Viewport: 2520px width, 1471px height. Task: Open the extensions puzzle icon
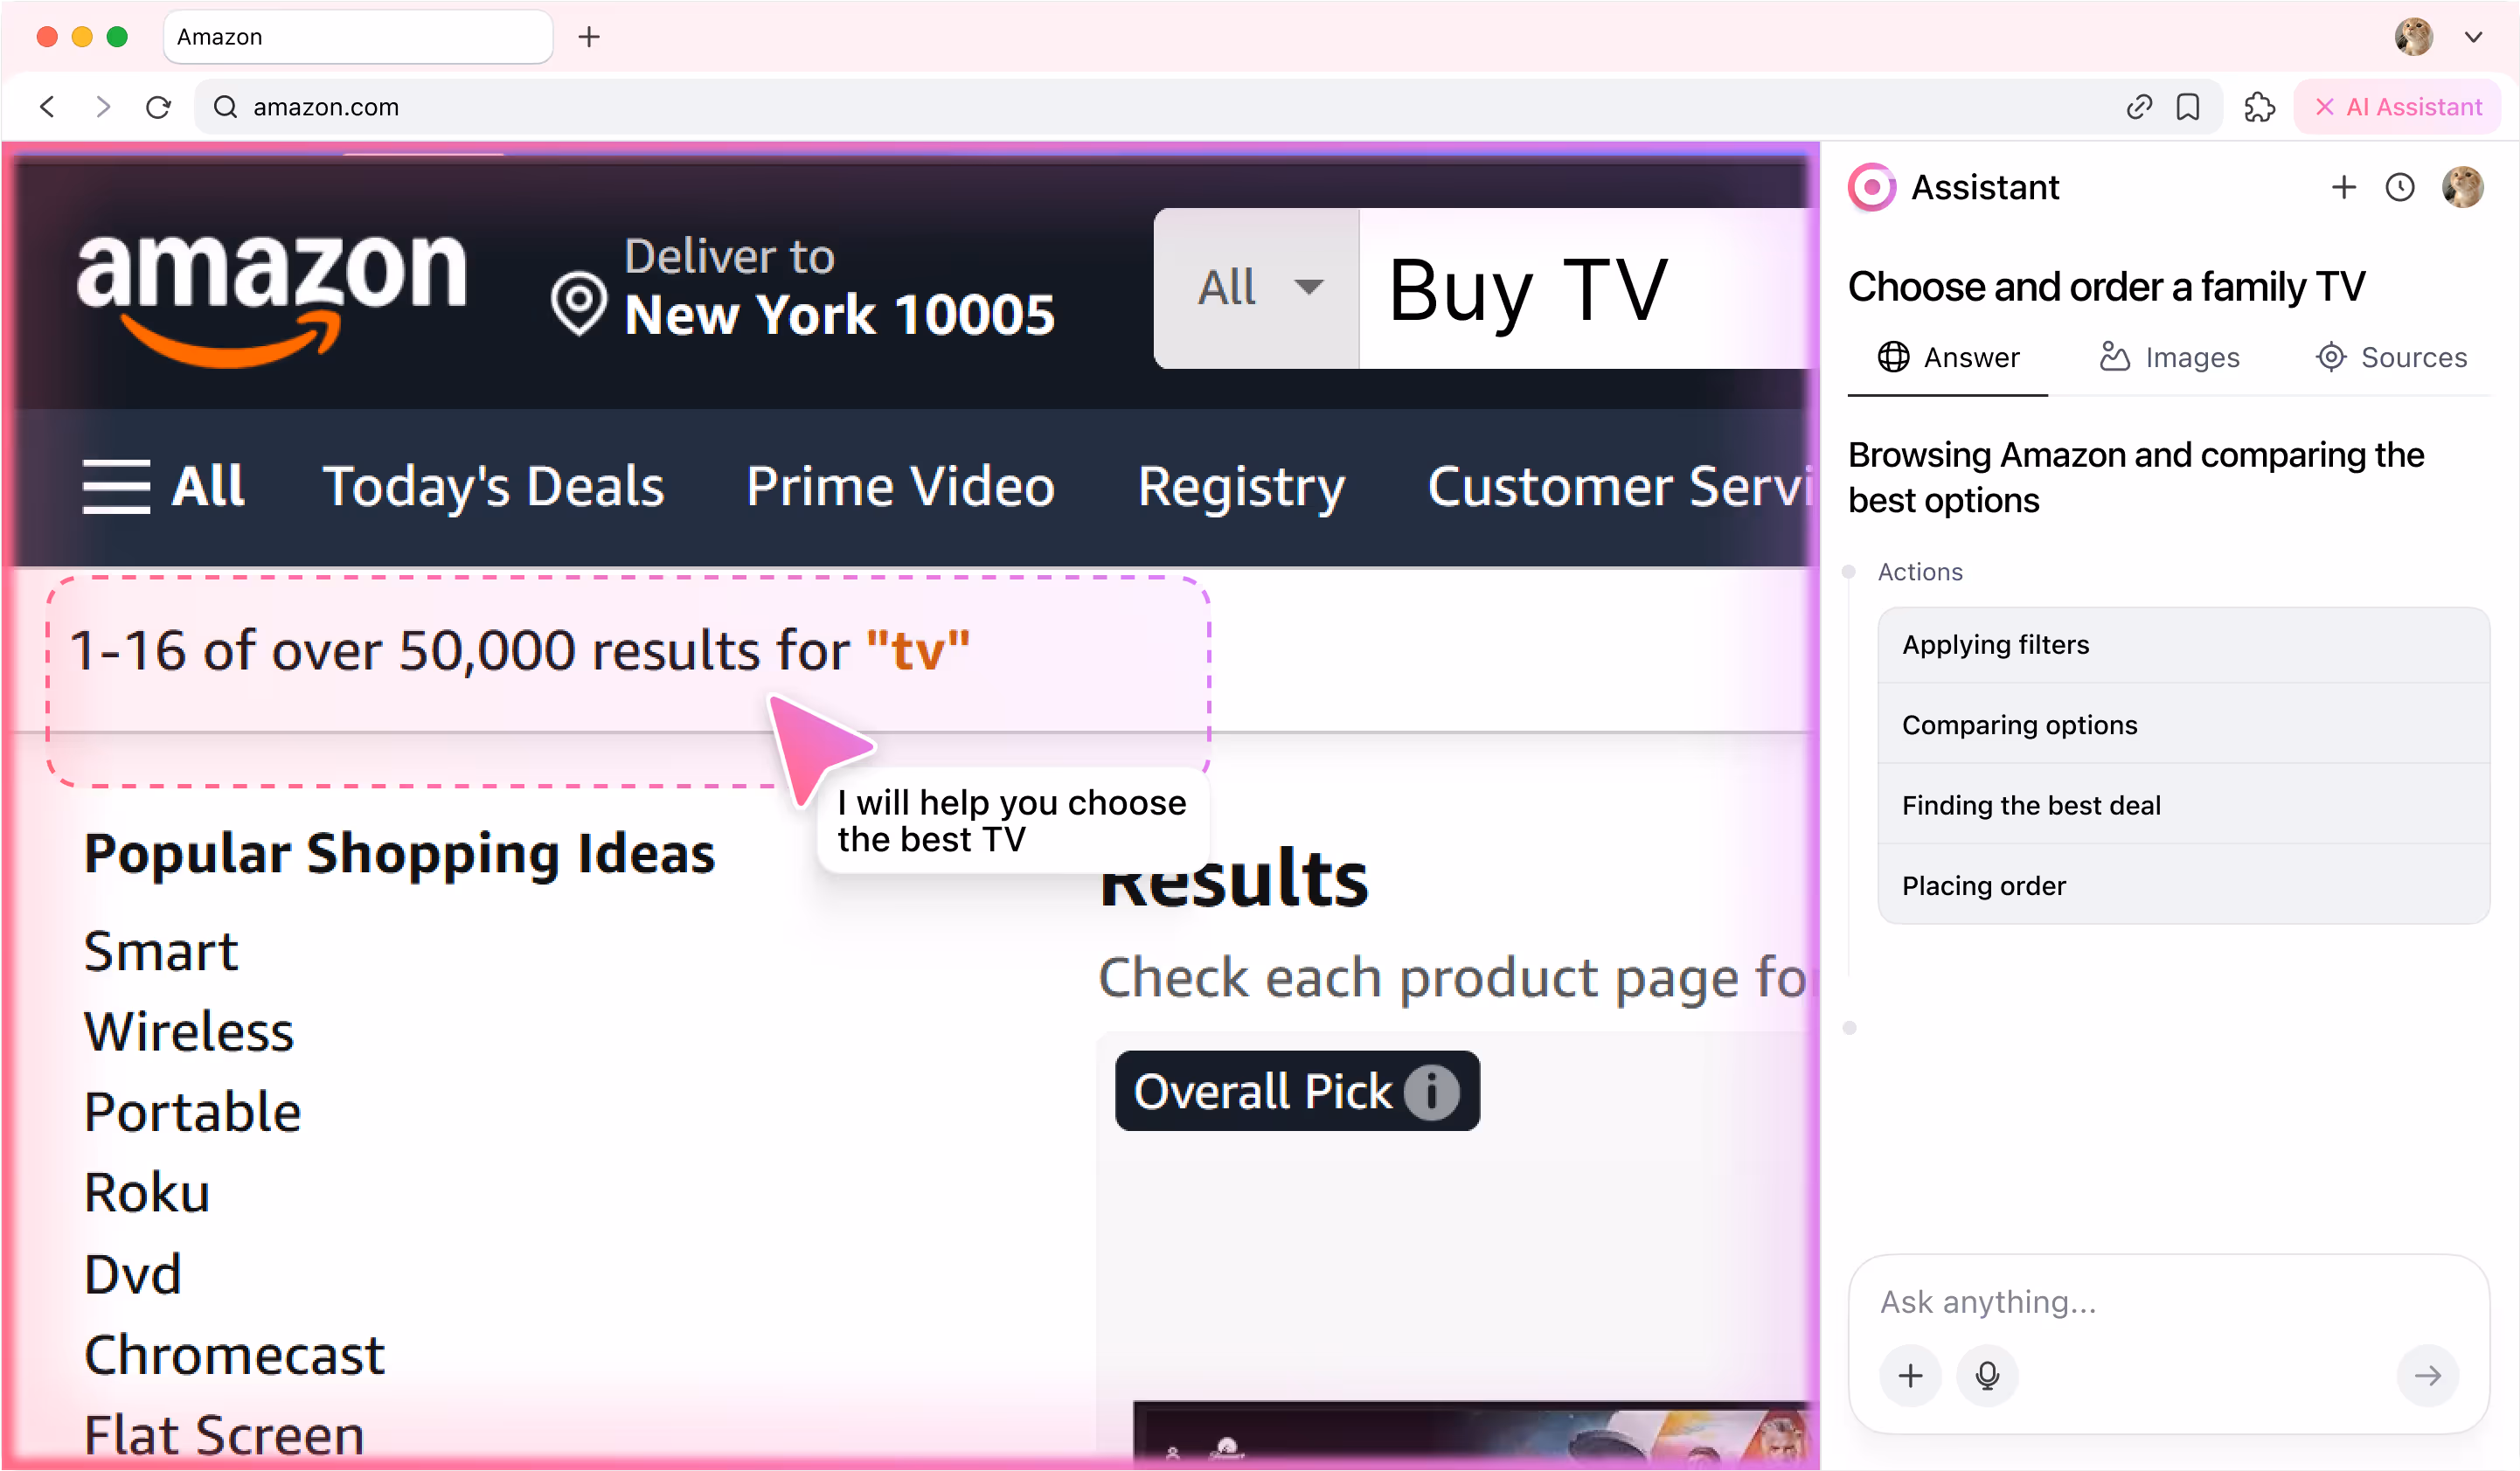[x=2258, y=107]
